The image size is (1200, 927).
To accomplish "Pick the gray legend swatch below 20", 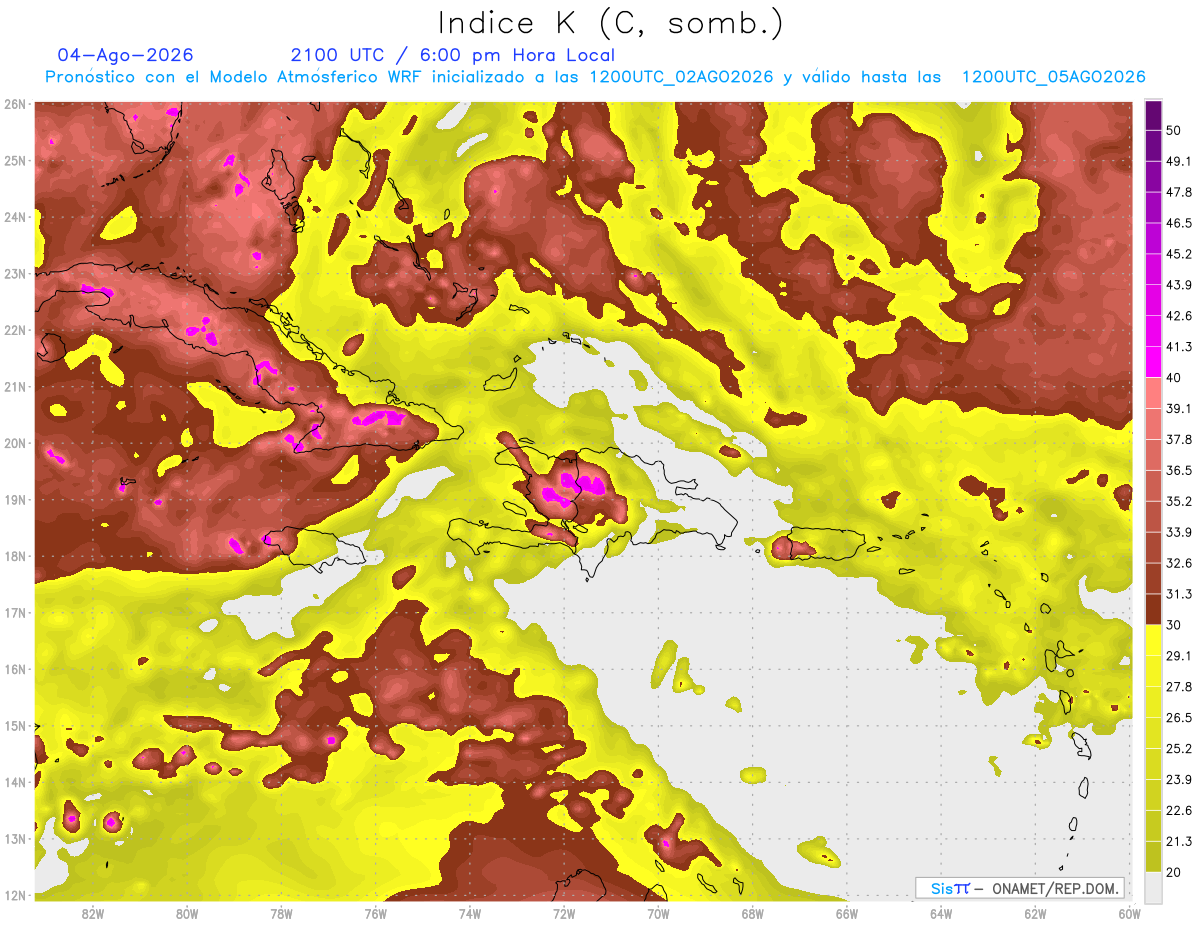I will (x=1153, y=886).
